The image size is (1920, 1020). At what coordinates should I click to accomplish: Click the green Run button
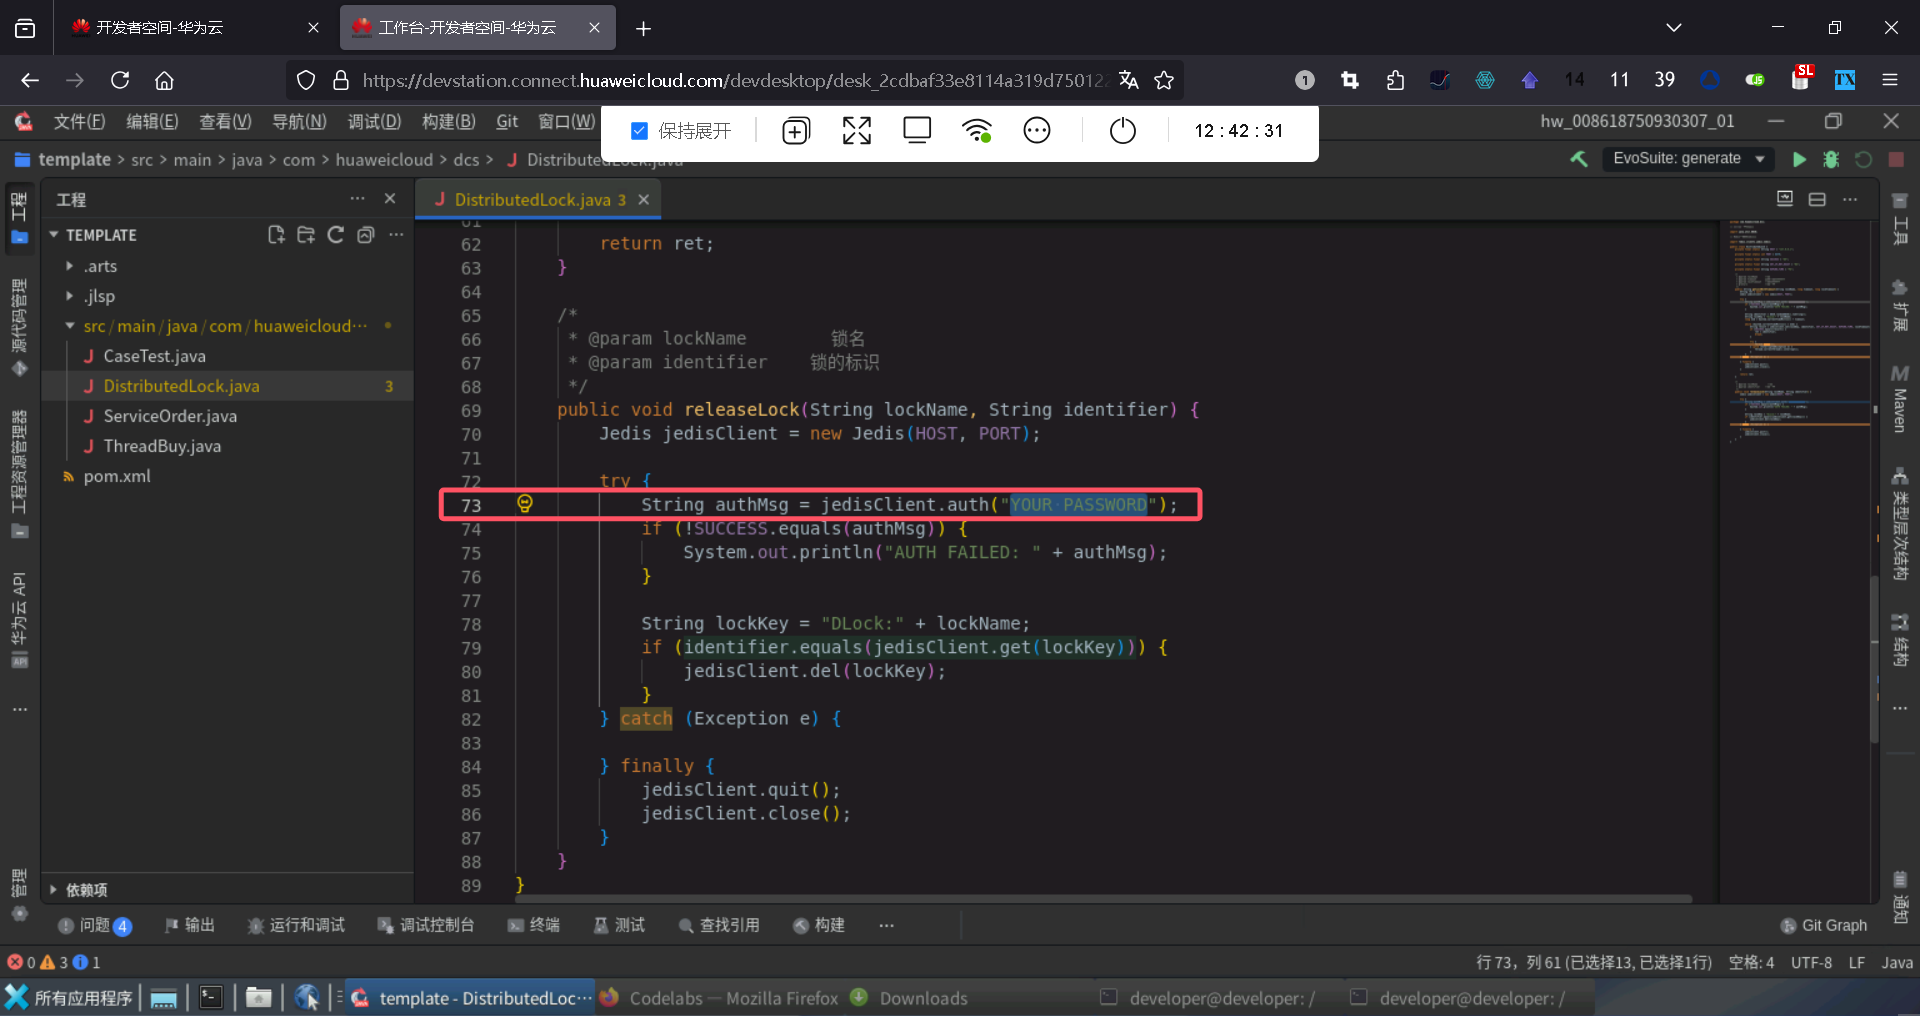point(1799,159)
